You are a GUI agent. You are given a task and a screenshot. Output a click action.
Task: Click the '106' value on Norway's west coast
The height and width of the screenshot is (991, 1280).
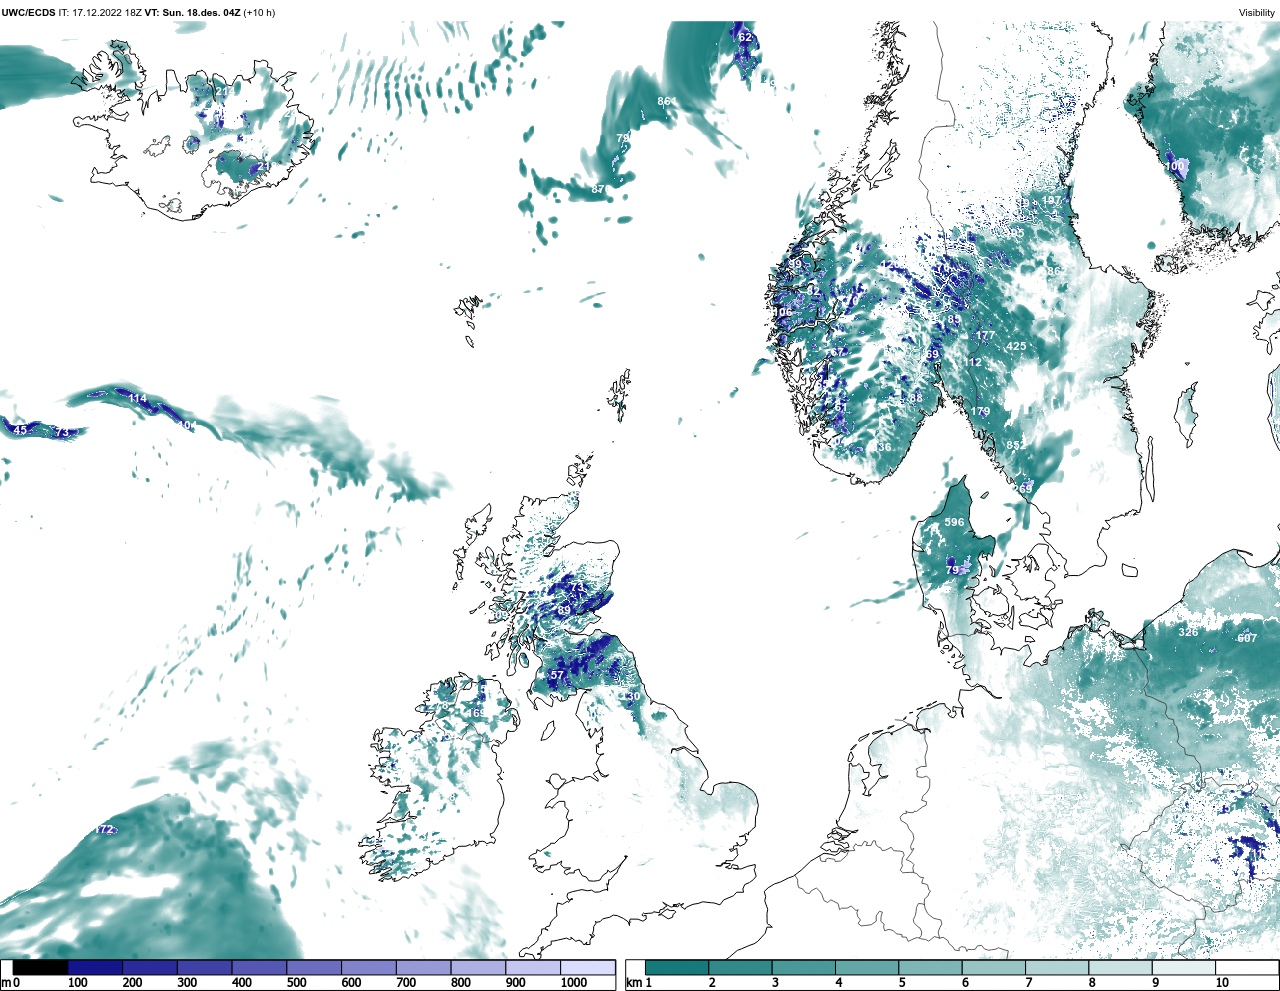point(782,313)
